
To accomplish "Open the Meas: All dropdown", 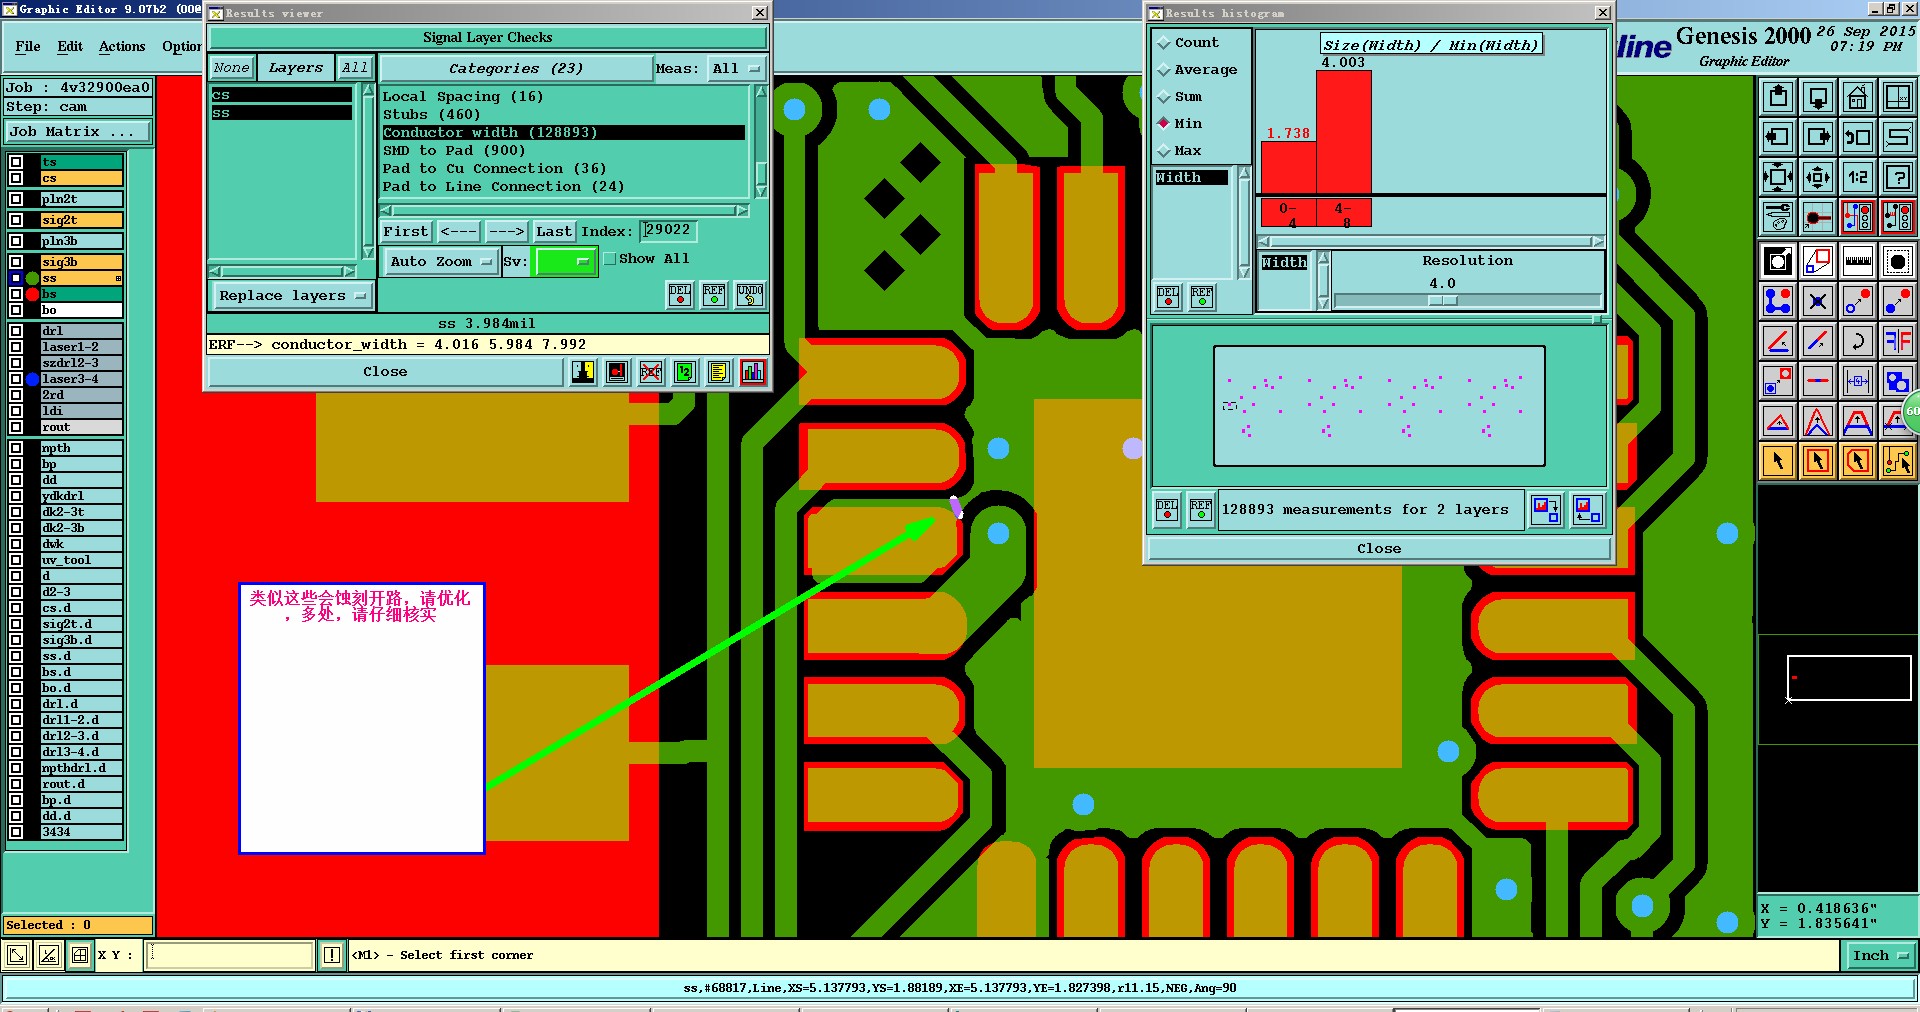I will pos(736,68).
